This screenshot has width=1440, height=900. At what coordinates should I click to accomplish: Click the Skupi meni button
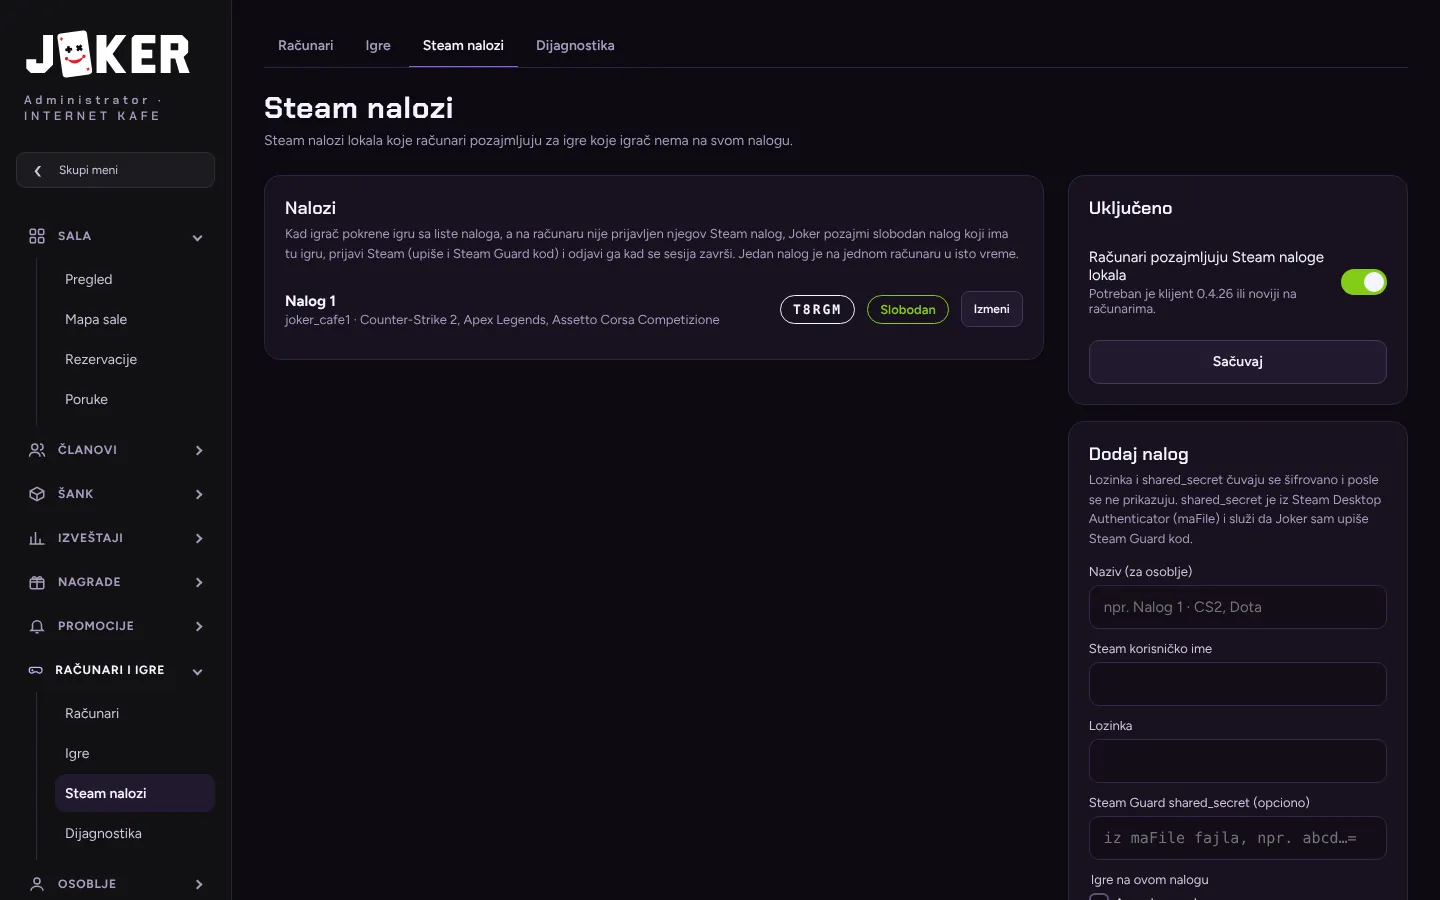point(115,170)
